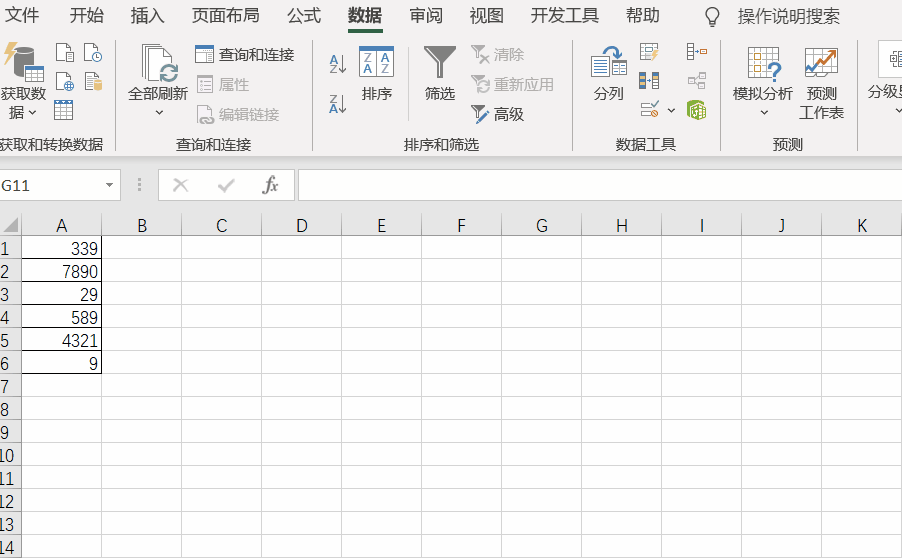Open the Help (帮助) tab
Screen dimensions: 902x558
click(643, 16)
